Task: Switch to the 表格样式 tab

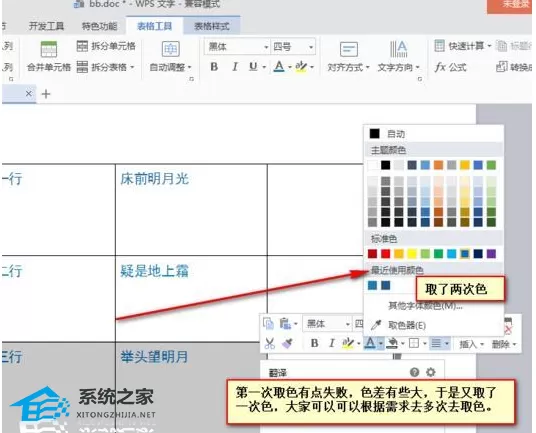Action: click(x=212, y=26)
